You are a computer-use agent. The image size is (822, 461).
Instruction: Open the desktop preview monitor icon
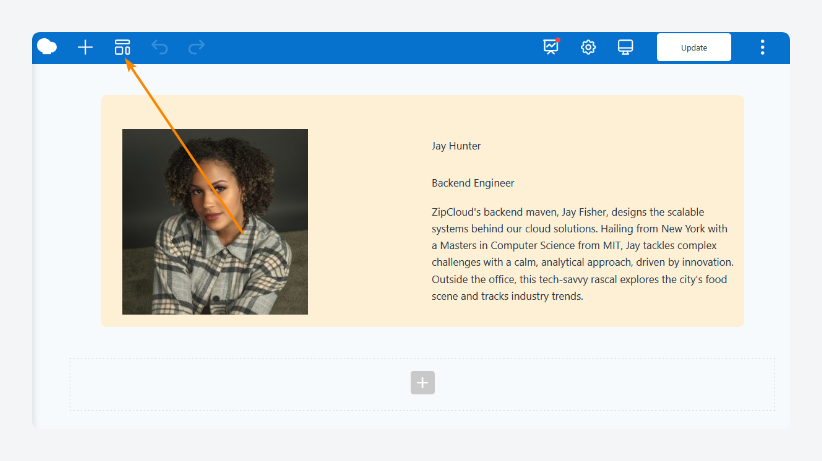coord(625,47)
